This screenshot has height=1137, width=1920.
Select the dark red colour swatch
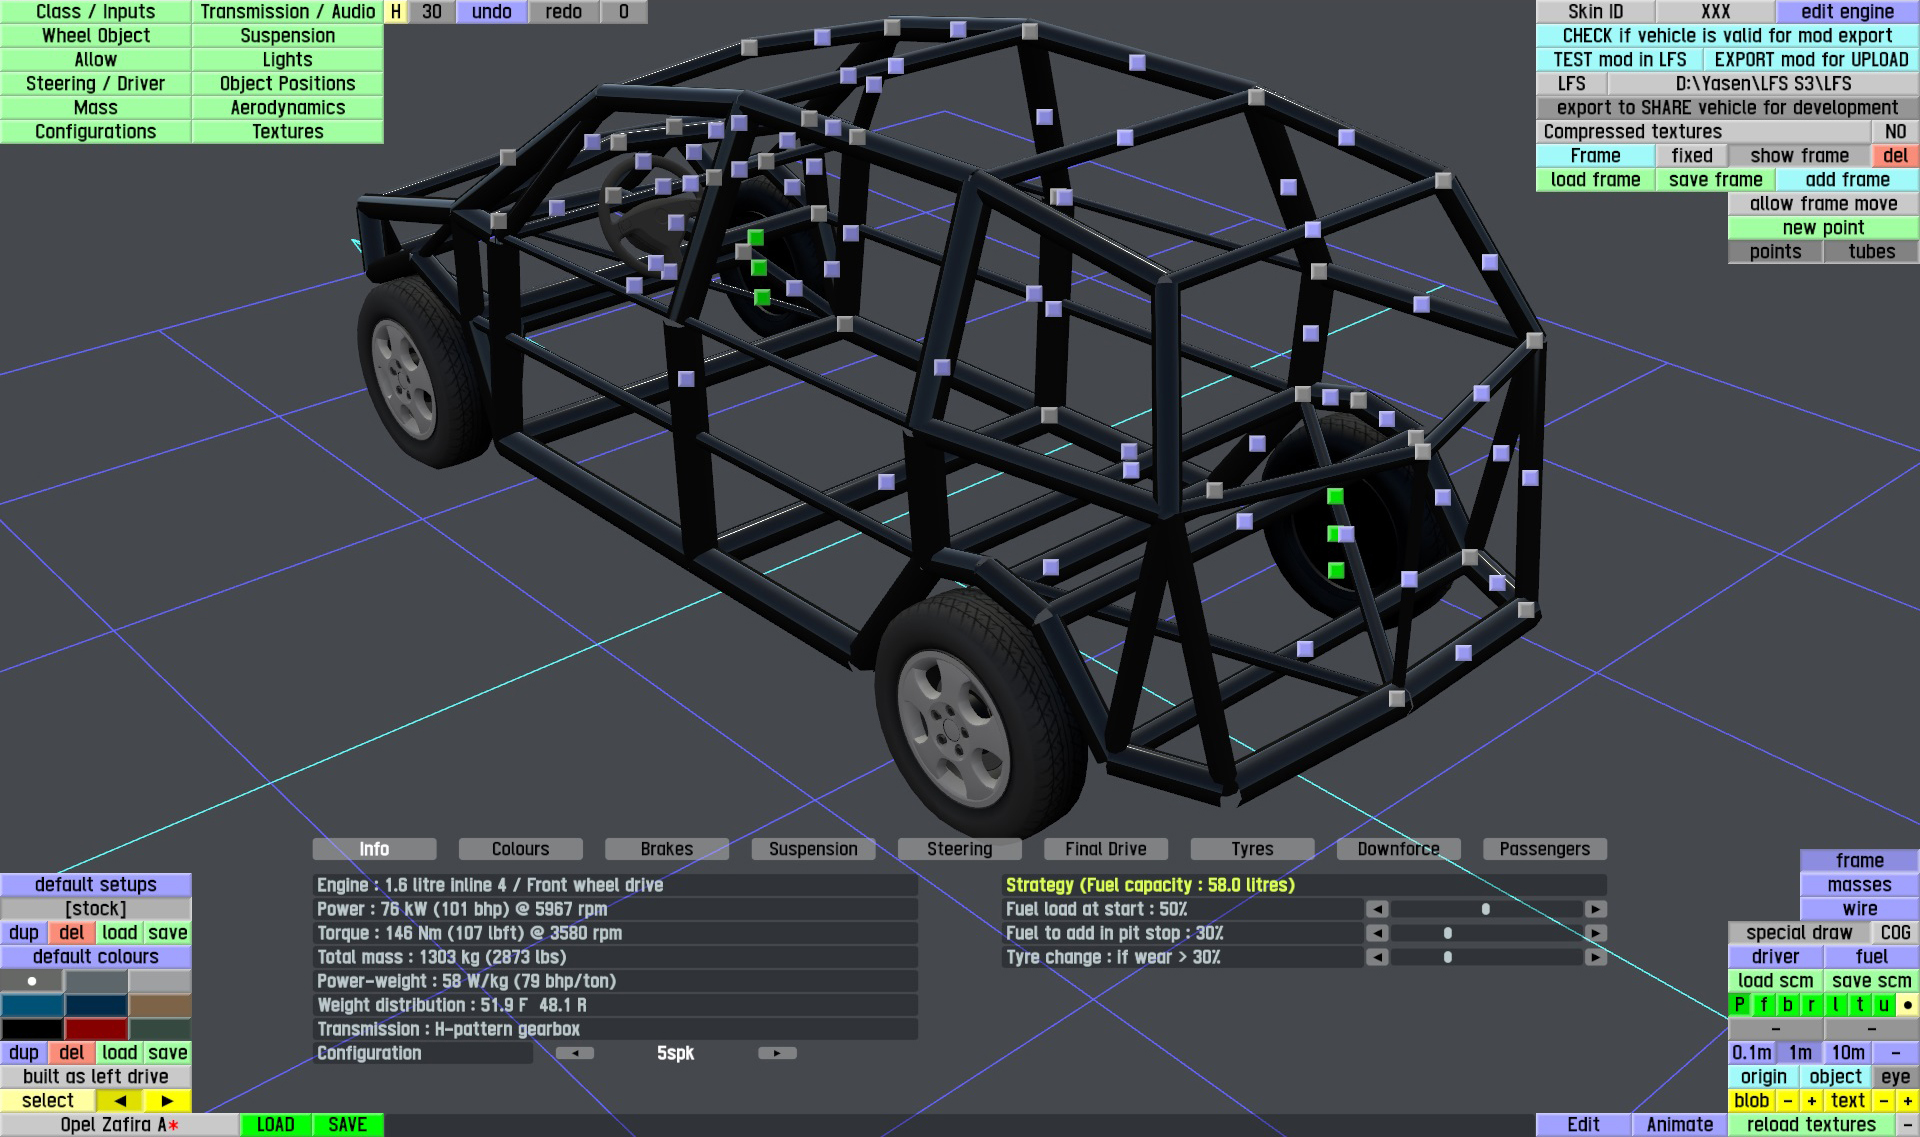(x=96, y=1029)
